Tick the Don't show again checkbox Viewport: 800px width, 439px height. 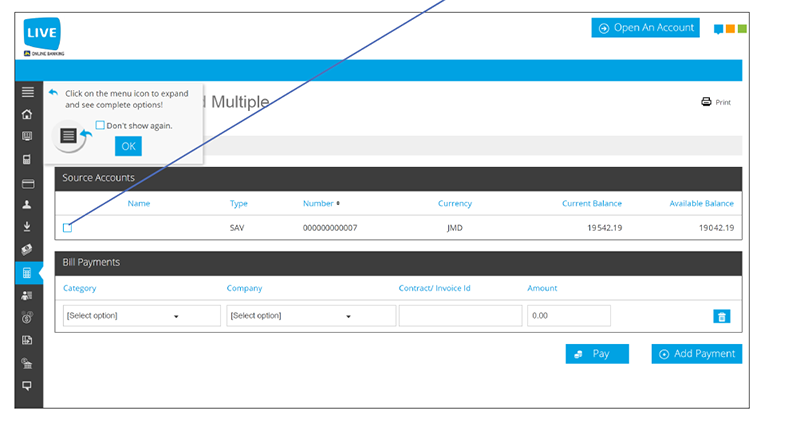(x=100, y=125)
